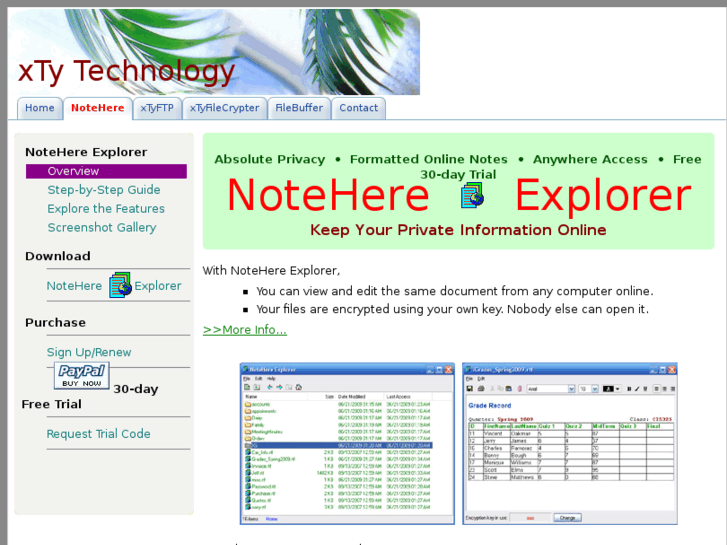Select Overview in the sidebar
The height and width of the screenshot is (545, 727).
(x=106, y=171)
